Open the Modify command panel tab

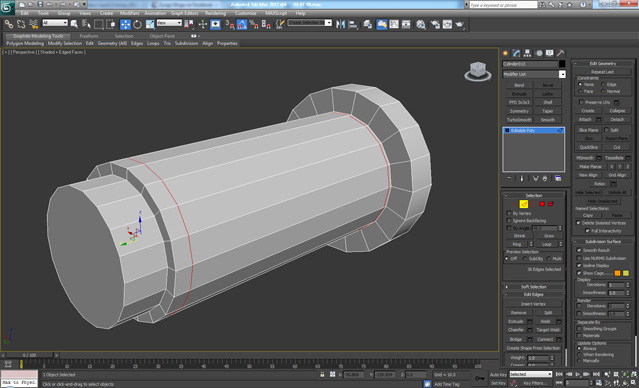(517, 53)
